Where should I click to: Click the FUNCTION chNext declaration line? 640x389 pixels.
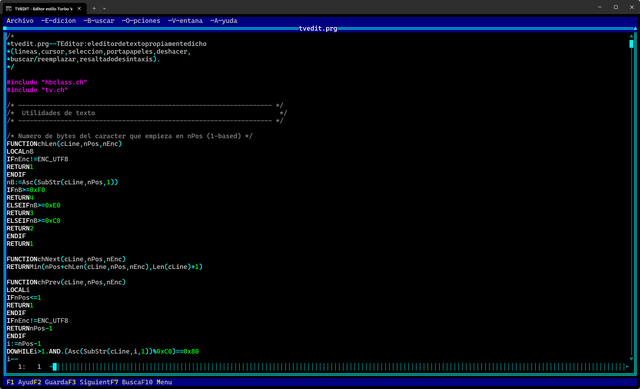click(66, 259)
